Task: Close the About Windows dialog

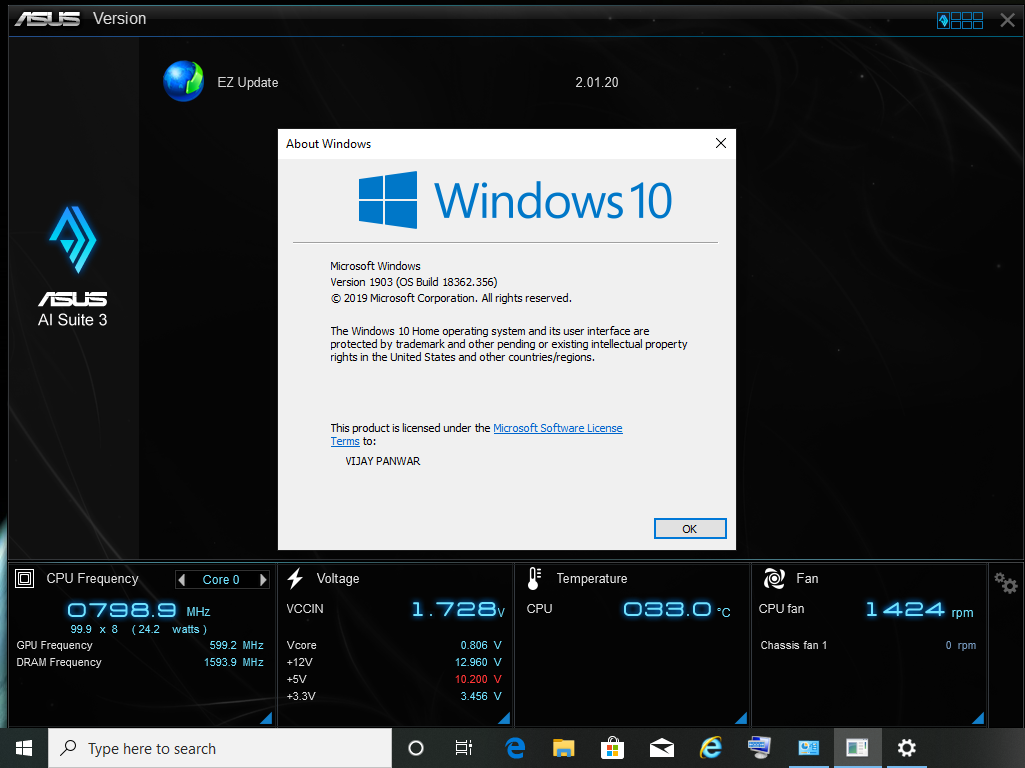Action: pyautogui.click(x=720, y=143)
